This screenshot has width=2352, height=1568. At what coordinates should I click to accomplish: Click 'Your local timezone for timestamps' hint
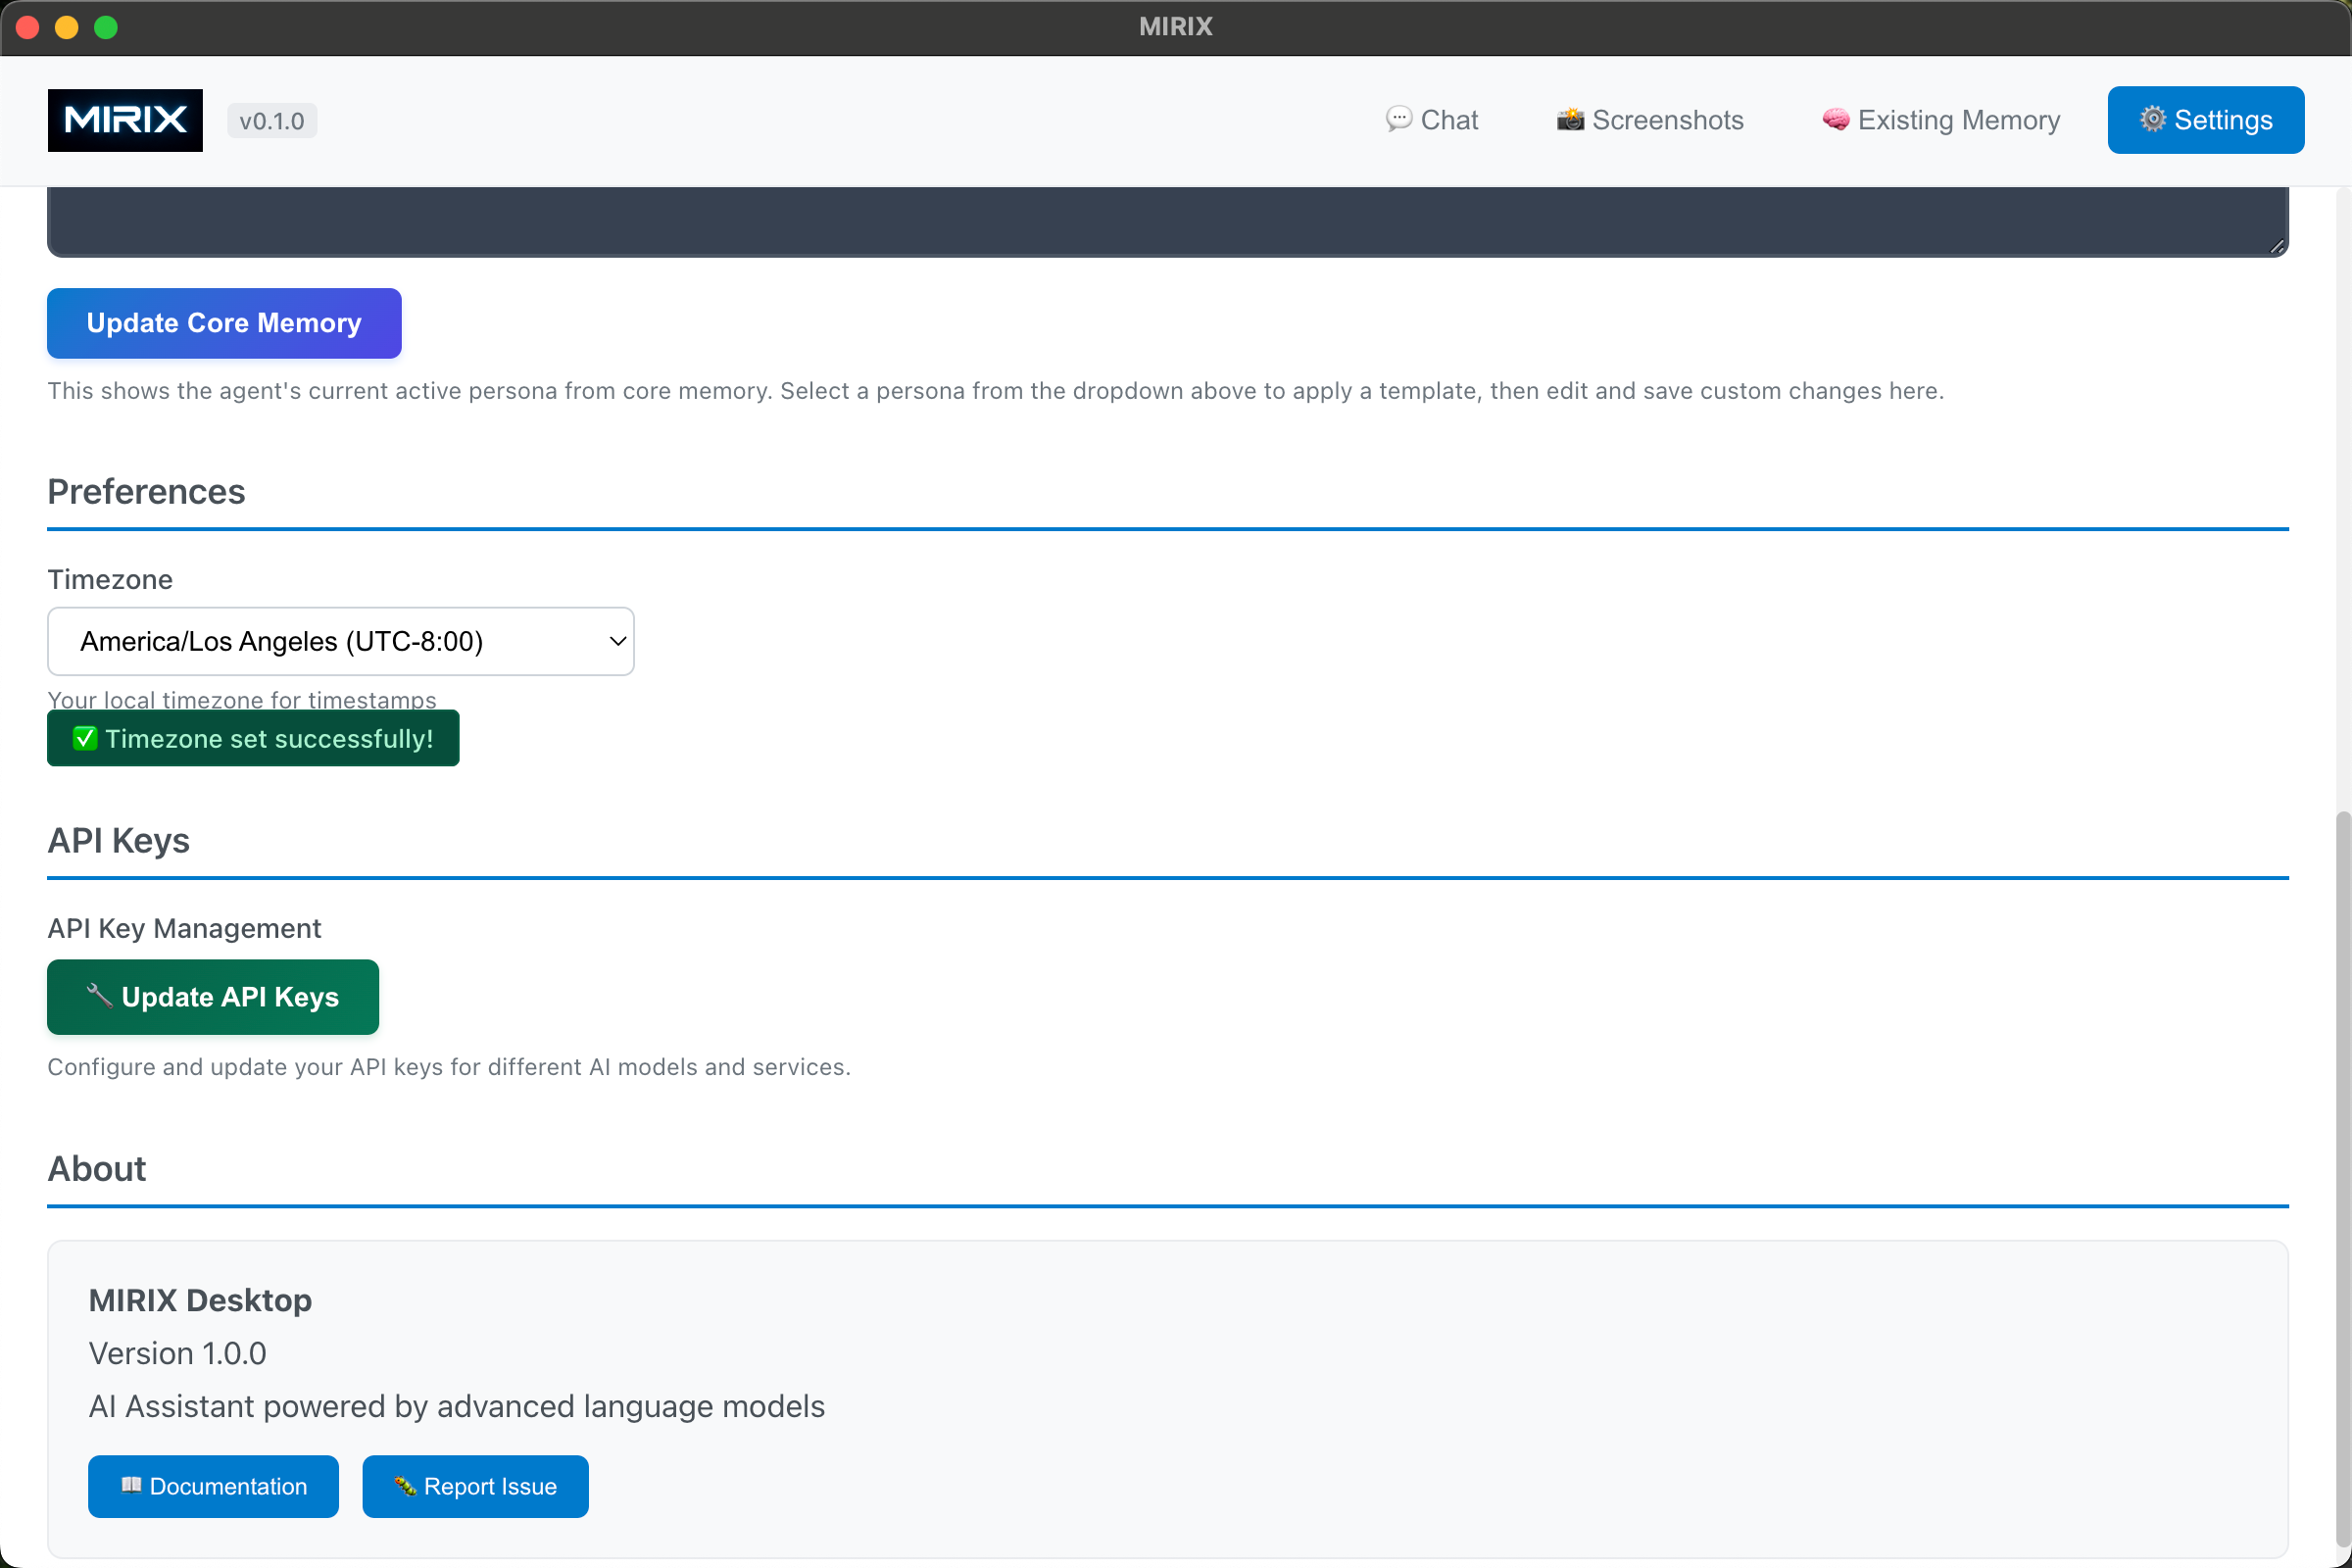click(242, 699)
